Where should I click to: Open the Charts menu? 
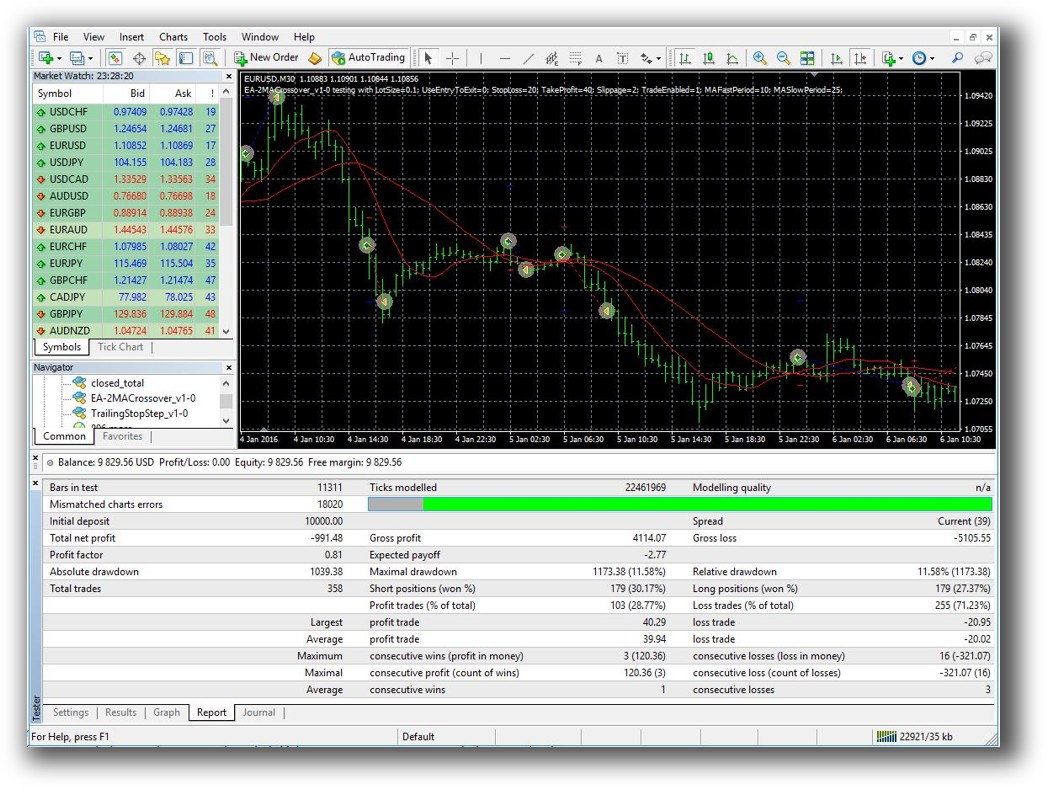(173, 36)
